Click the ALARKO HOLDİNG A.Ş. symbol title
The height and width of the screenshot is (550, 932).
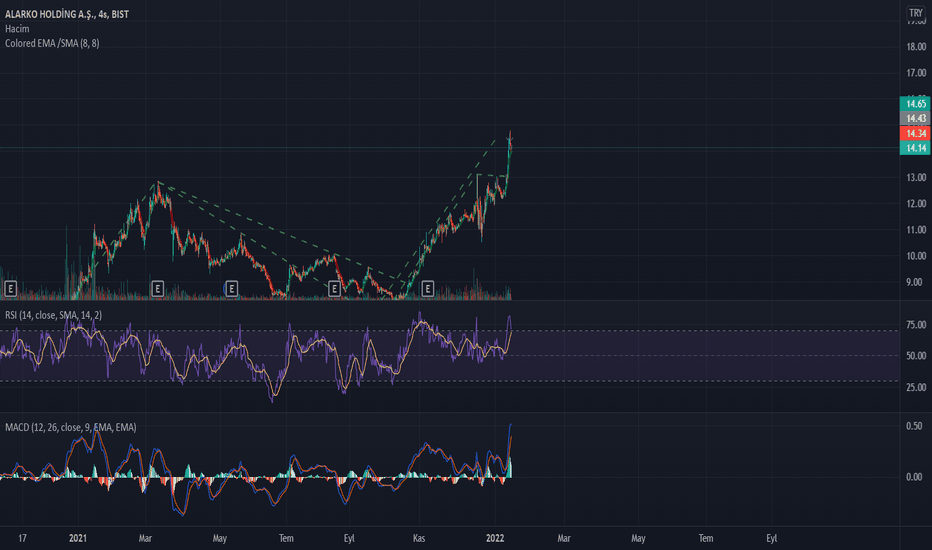pyautogui.click(x=67, y=14)
